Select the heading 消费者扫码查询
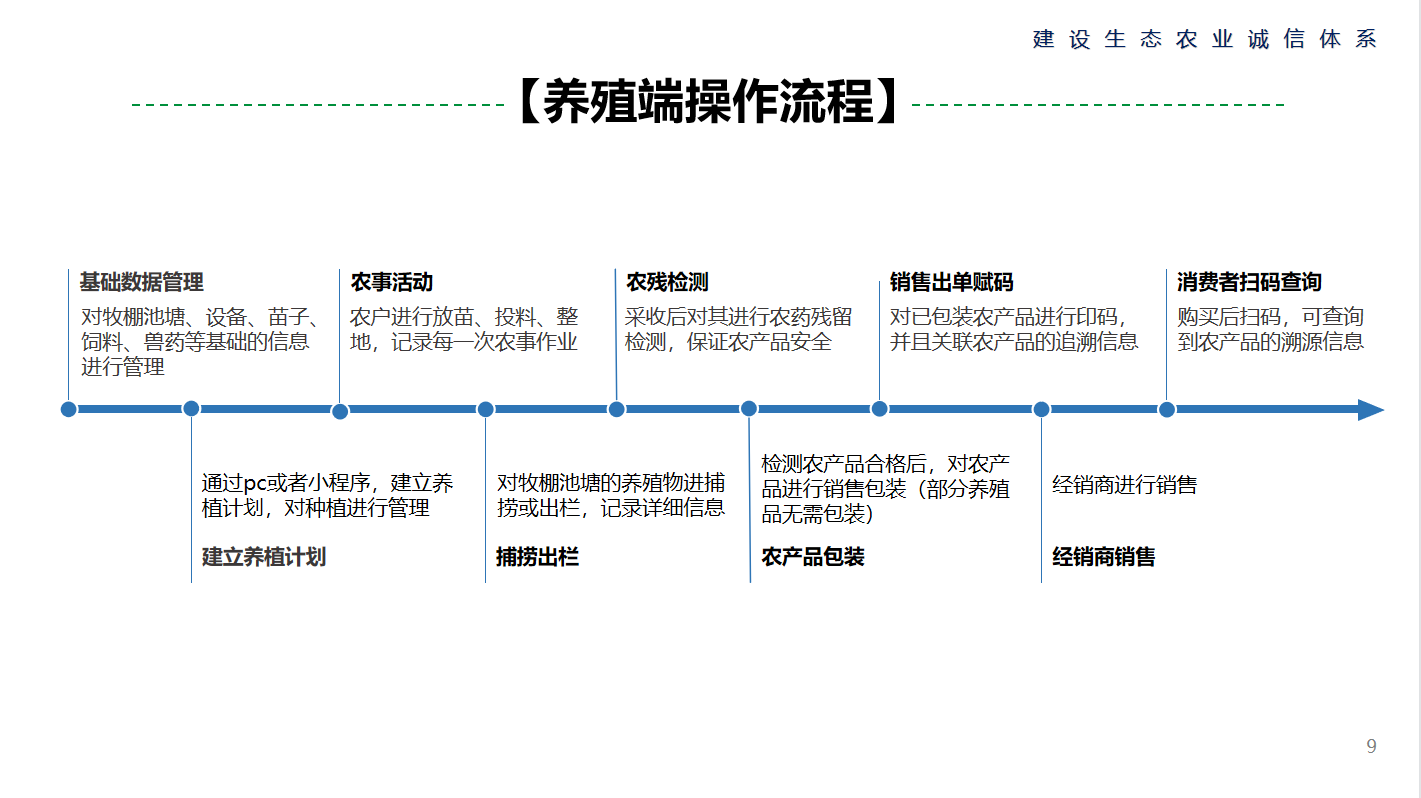The image size is (1421, 798). click(1249, 283)
